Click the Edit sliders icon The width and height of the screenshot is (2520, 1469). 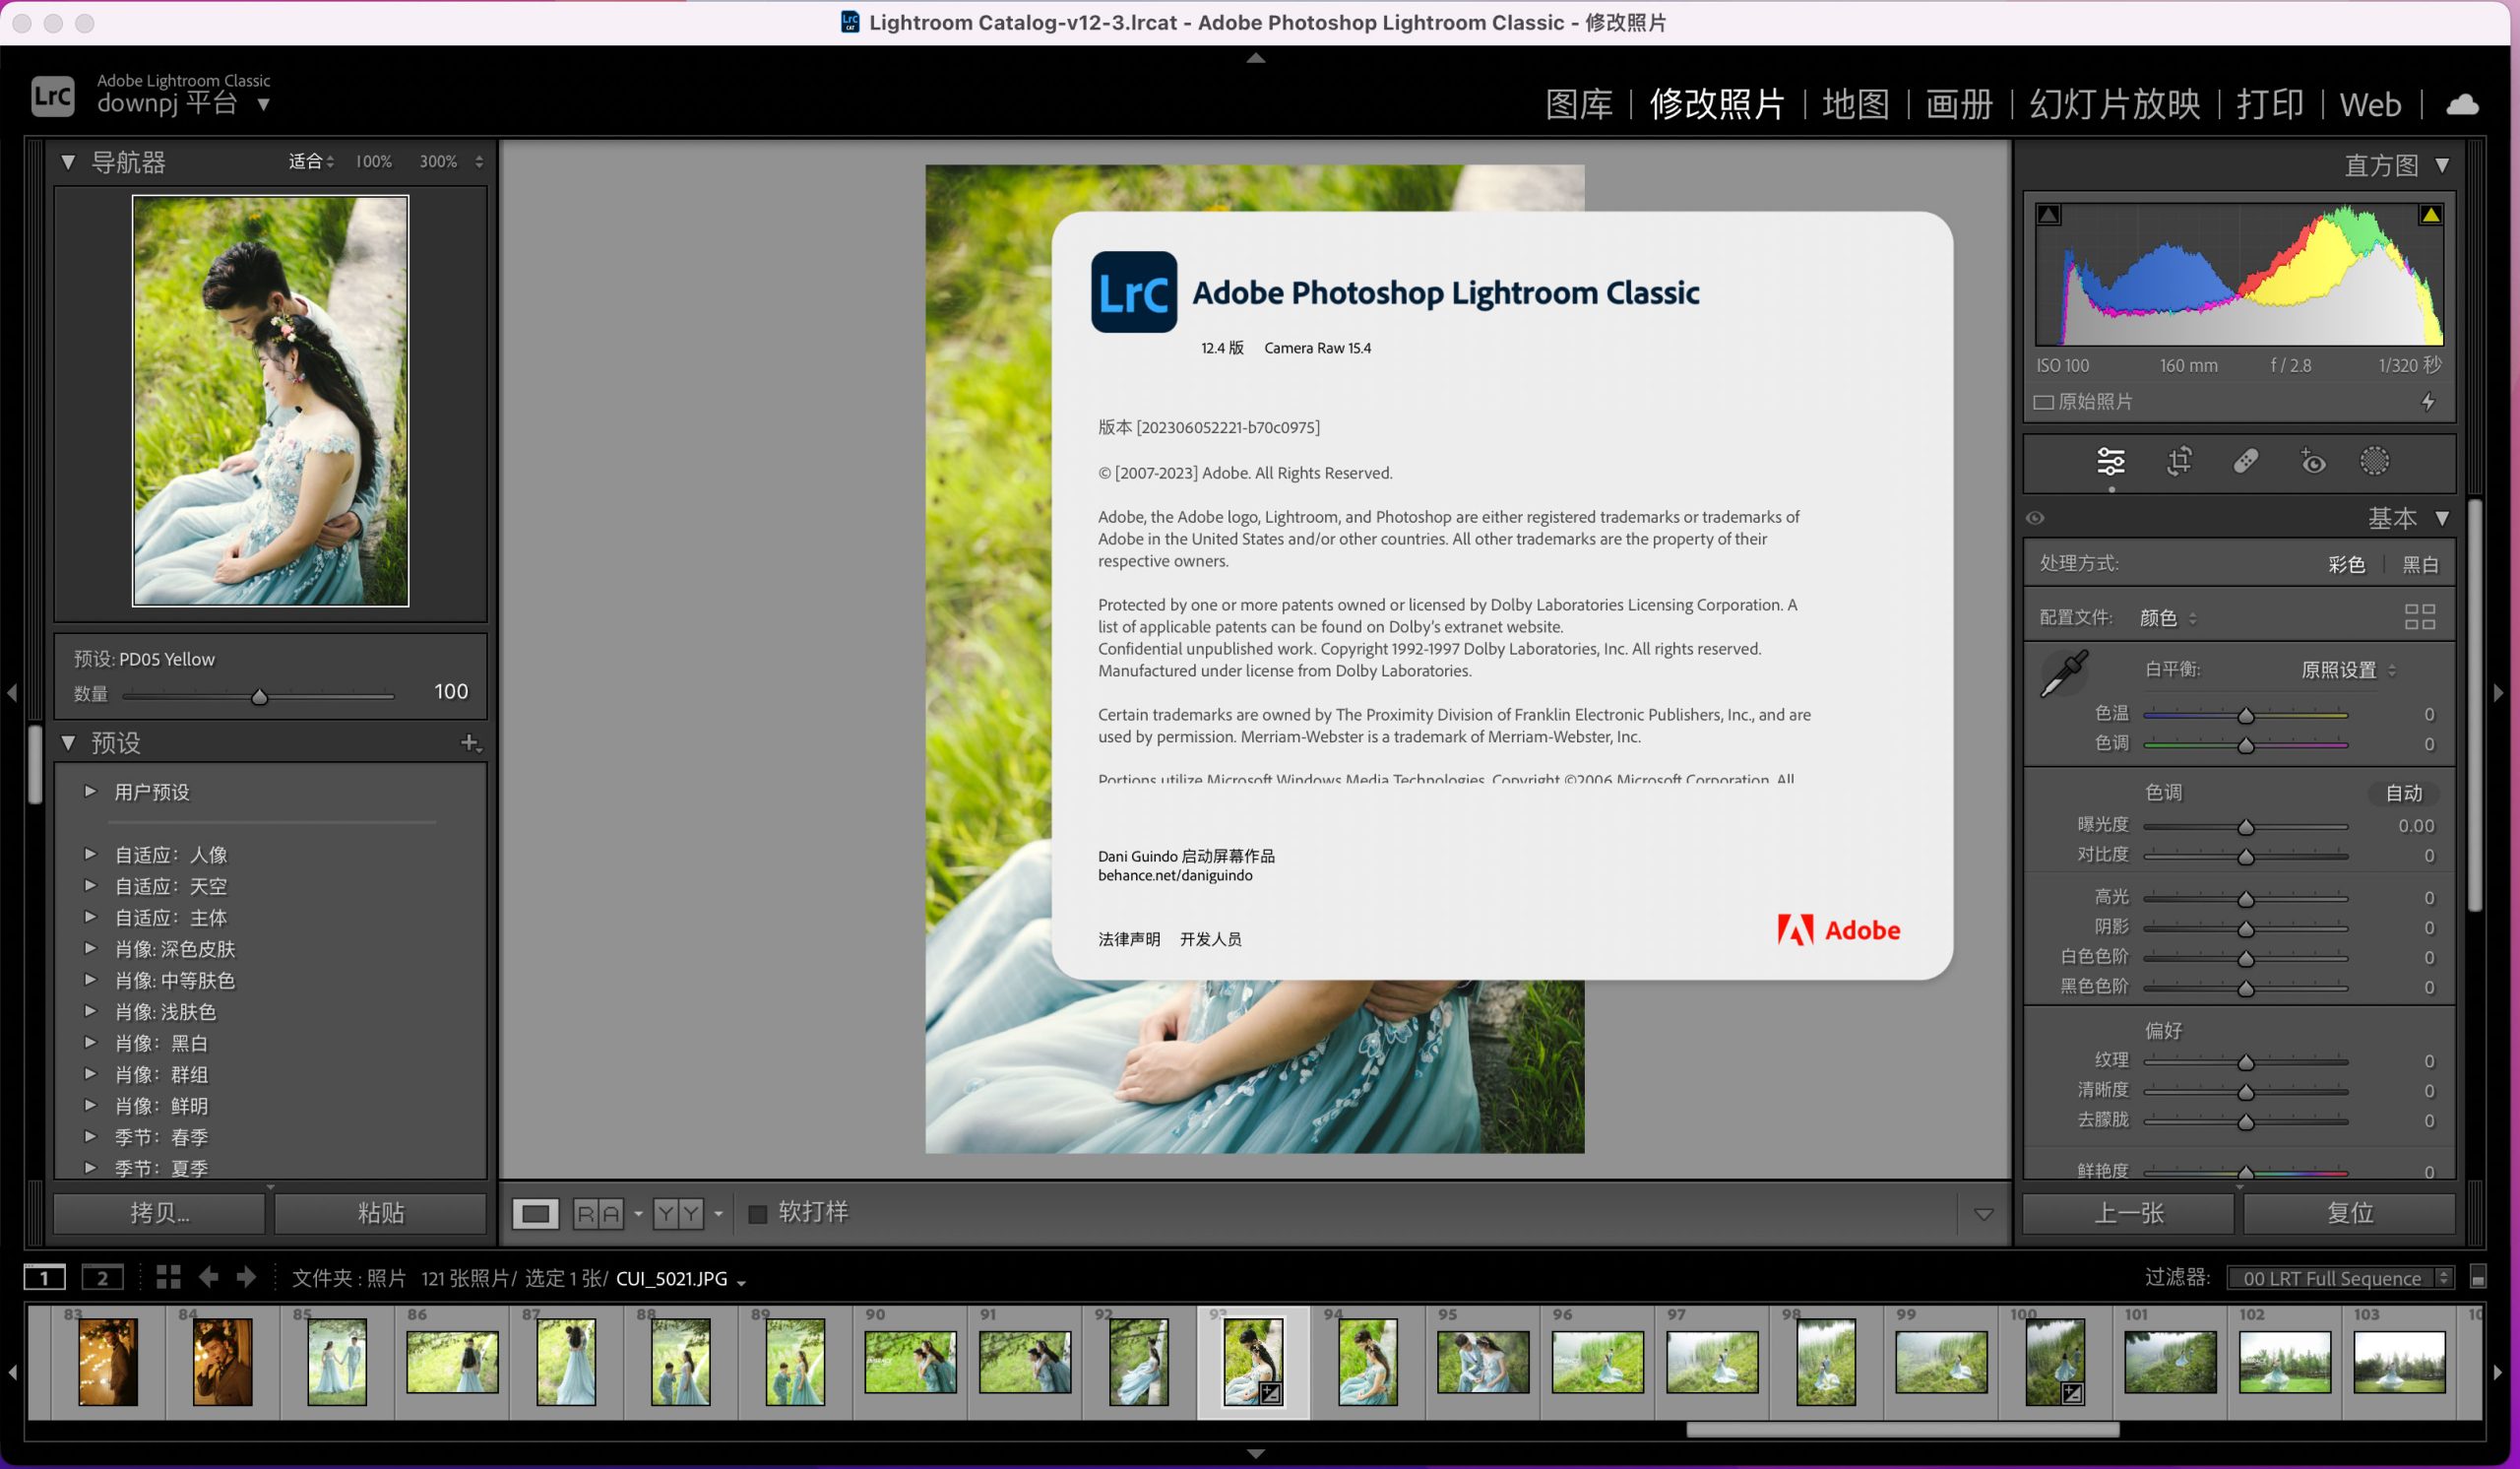(x=2111, y=461)
